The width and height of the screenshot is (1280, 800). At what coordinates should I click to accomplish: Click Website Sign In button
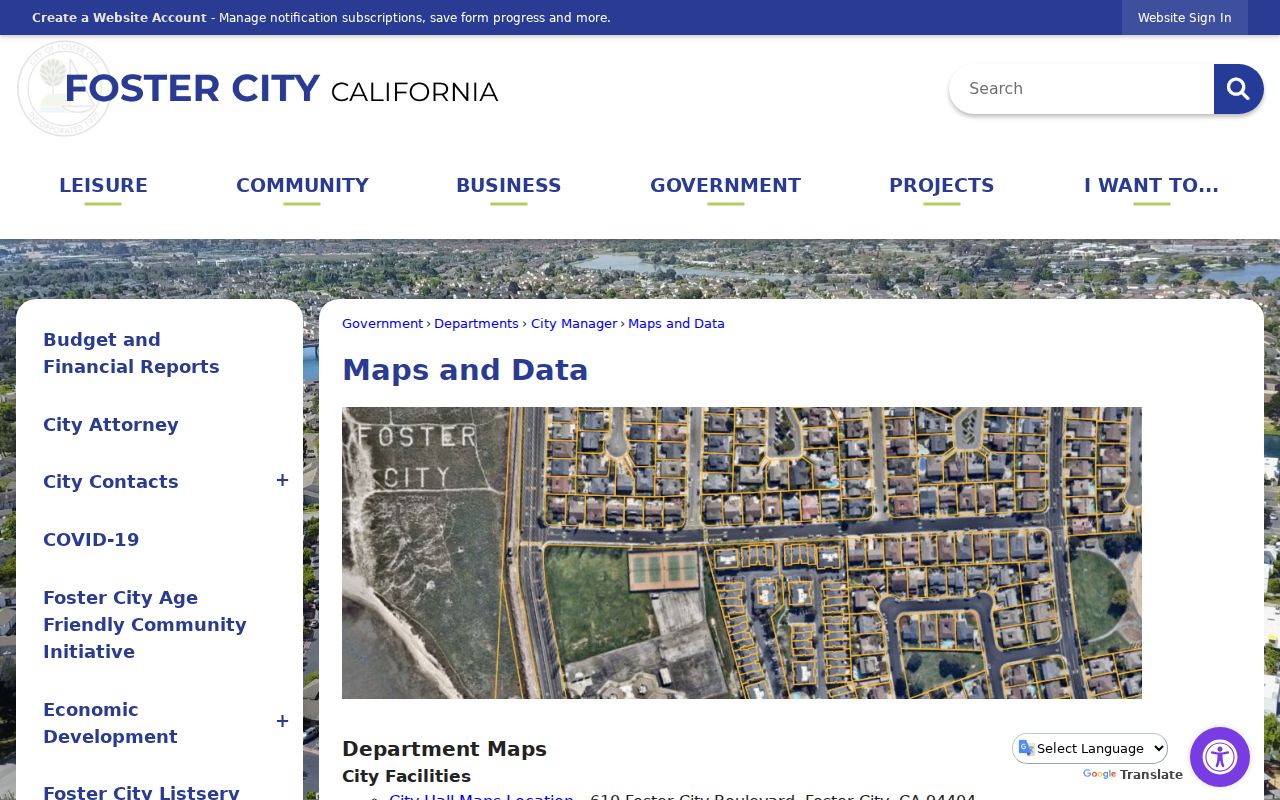(1184, 18)
